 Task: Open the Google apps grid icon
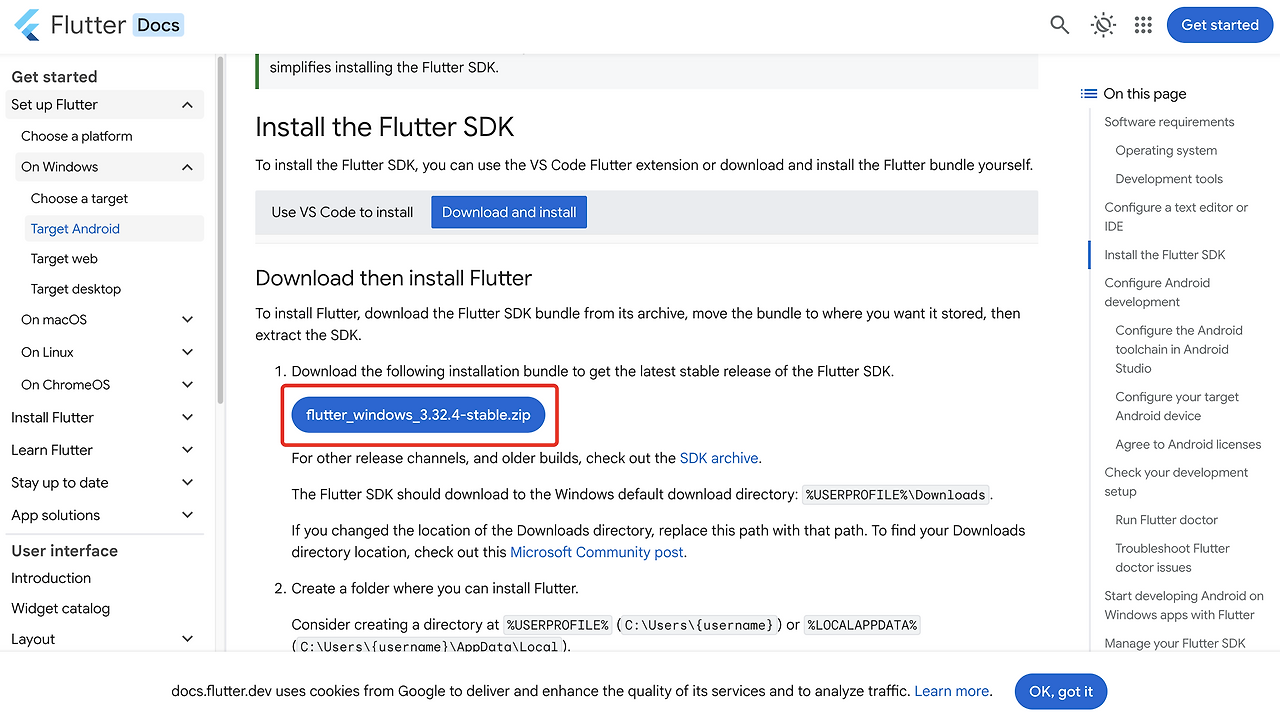coord(1143,25)
